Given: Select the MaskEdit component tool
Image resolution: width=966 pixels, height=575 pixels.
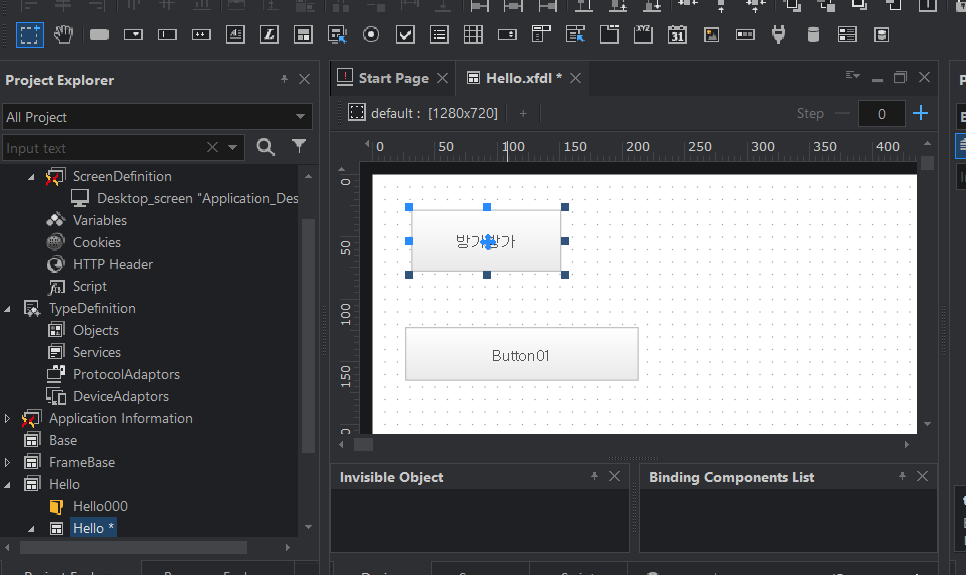Looking at the screenshot, I should point(201,35).
